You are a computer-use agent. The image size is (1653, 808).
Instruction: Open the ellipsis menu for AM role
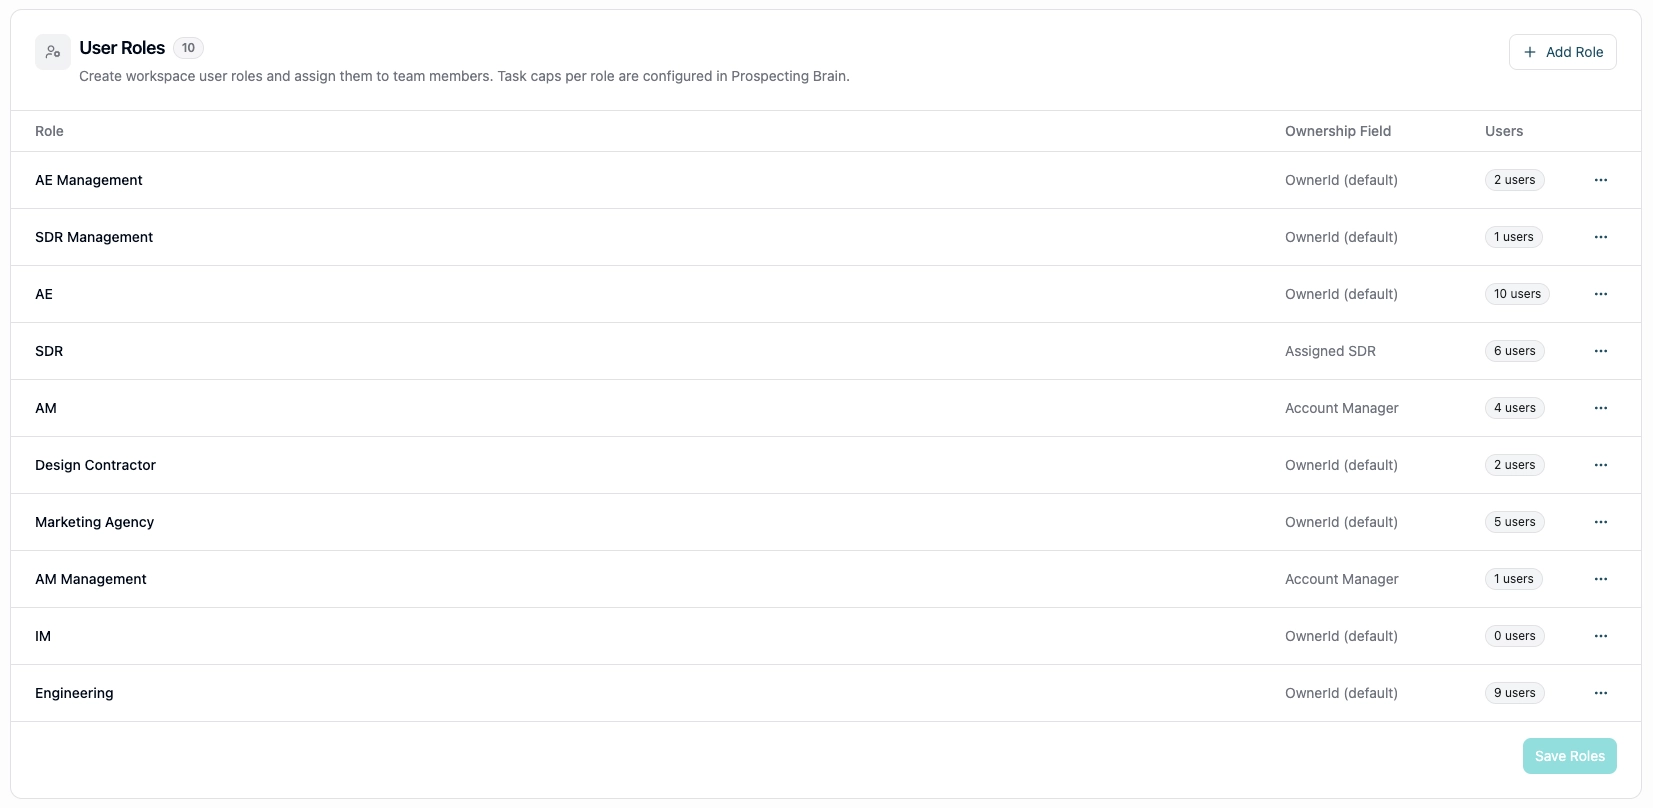(1600, 408)
